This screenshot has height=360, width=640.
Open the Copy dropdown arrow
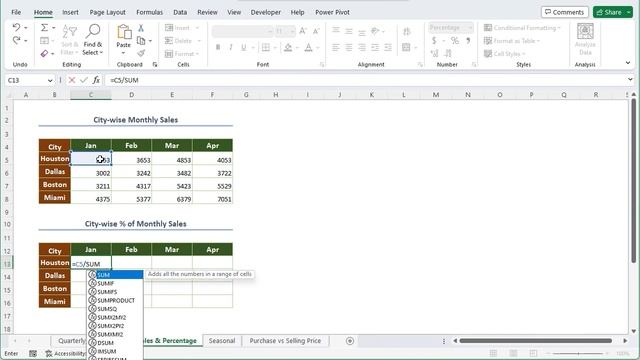point(150,41)
